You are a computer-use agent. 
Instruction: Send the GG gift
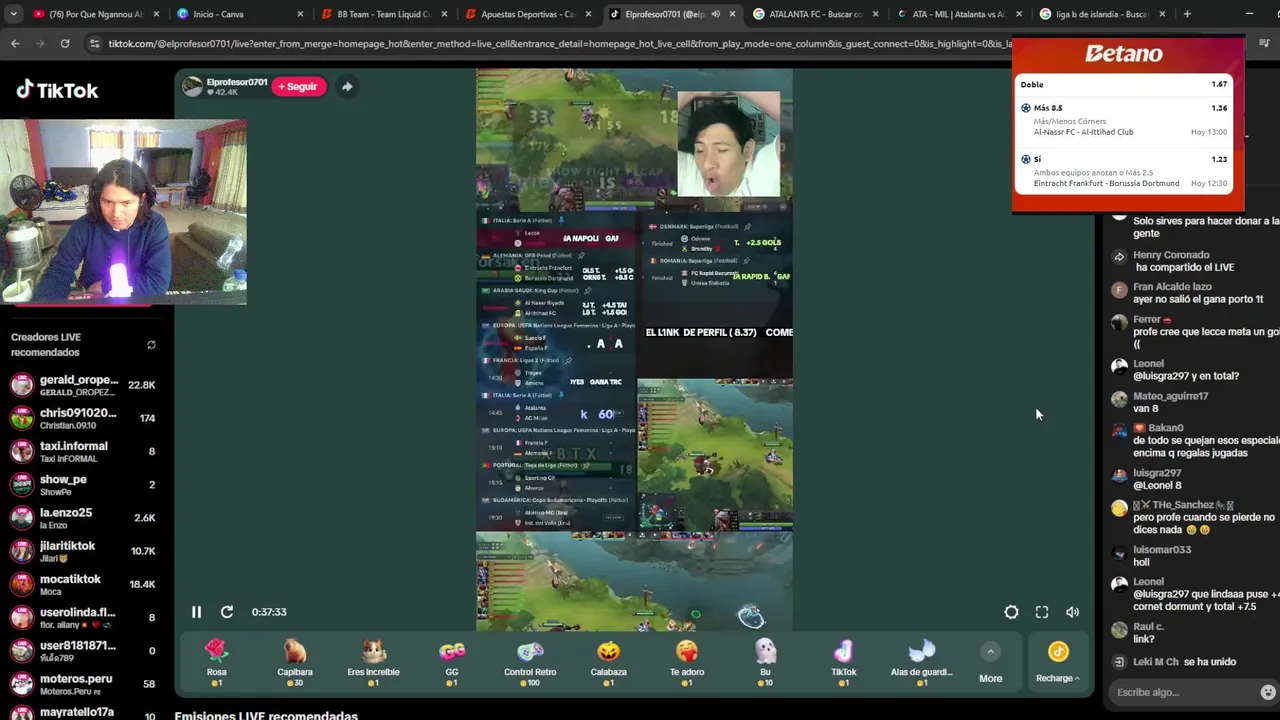pos(452,662)
